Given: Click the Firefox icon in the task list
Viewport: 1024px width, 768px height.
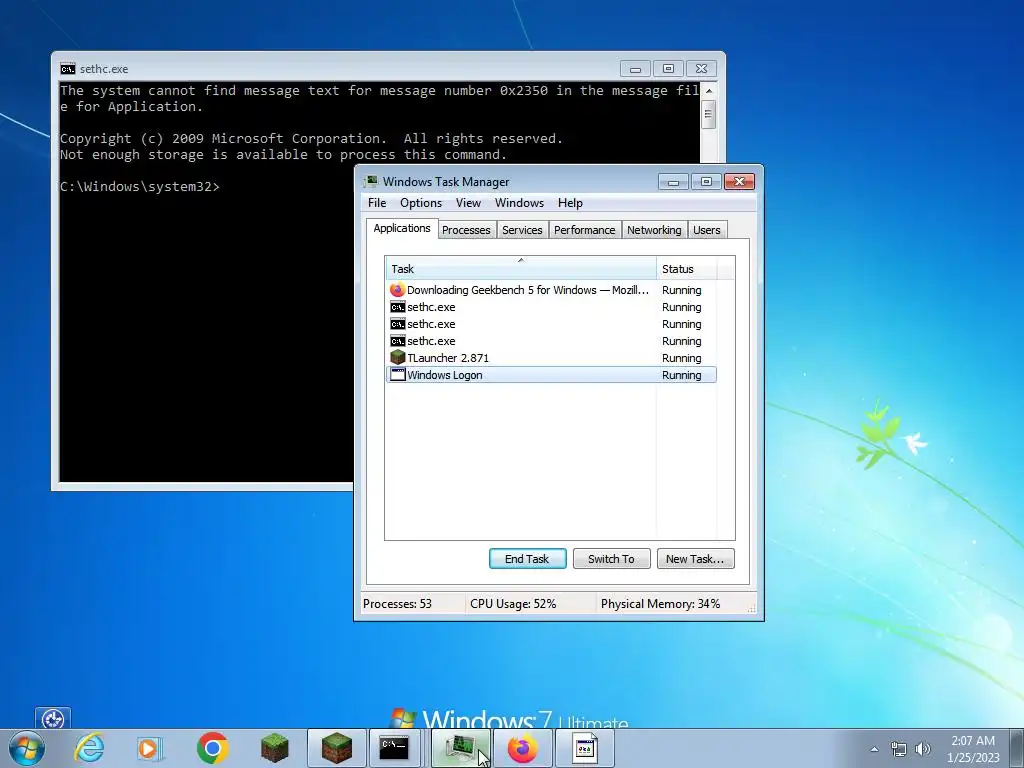Looking at the screenshot, I should point(397,290).
